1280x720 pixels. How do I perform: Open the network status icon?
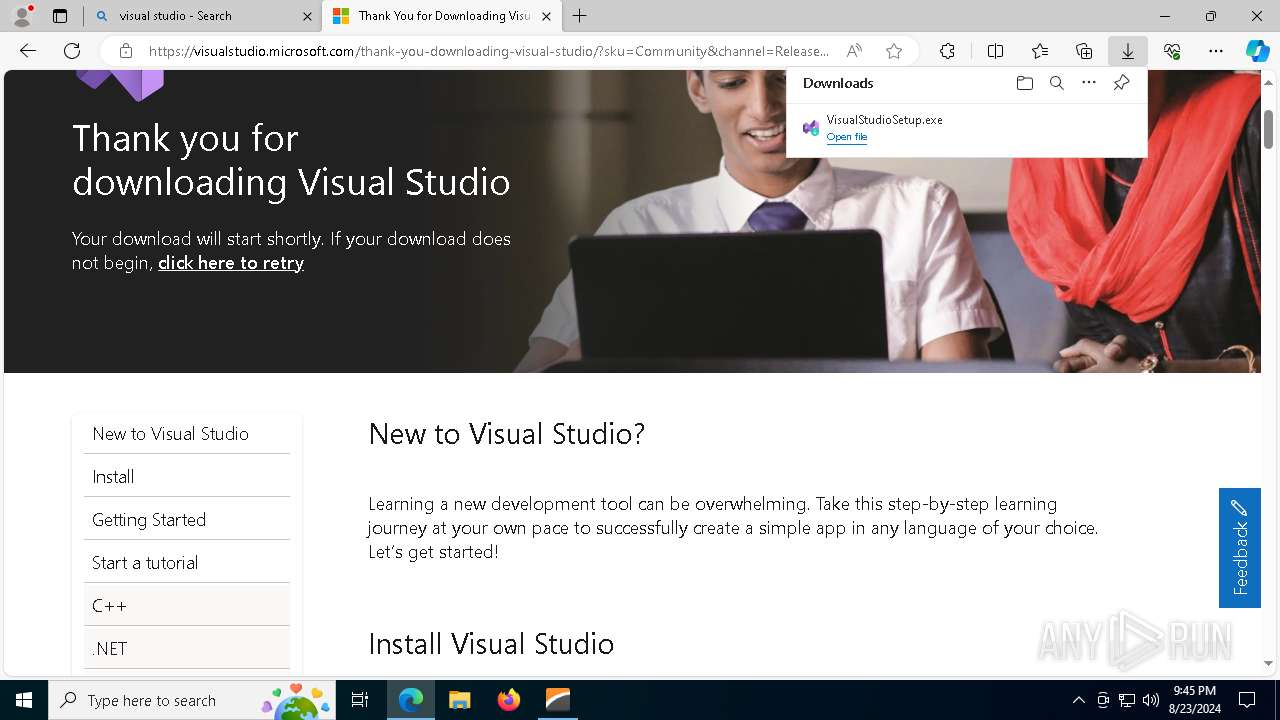tap(1127, 700)
